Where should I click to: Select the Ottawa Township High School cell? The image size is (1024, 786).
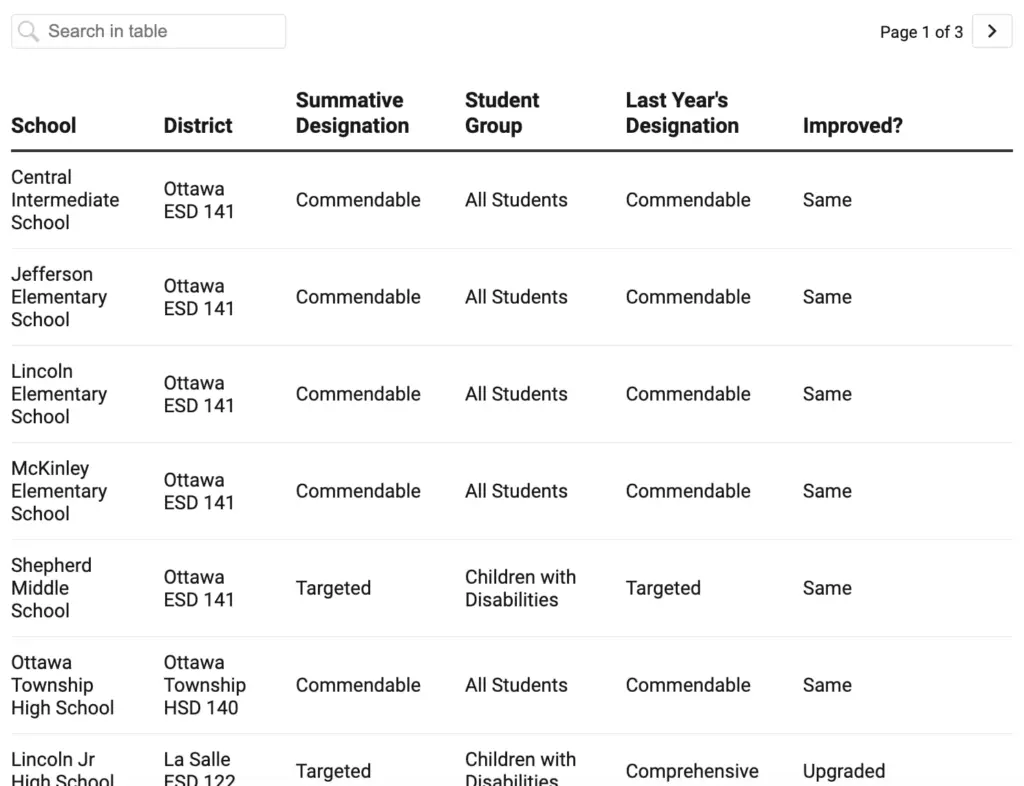pos(62,685)
